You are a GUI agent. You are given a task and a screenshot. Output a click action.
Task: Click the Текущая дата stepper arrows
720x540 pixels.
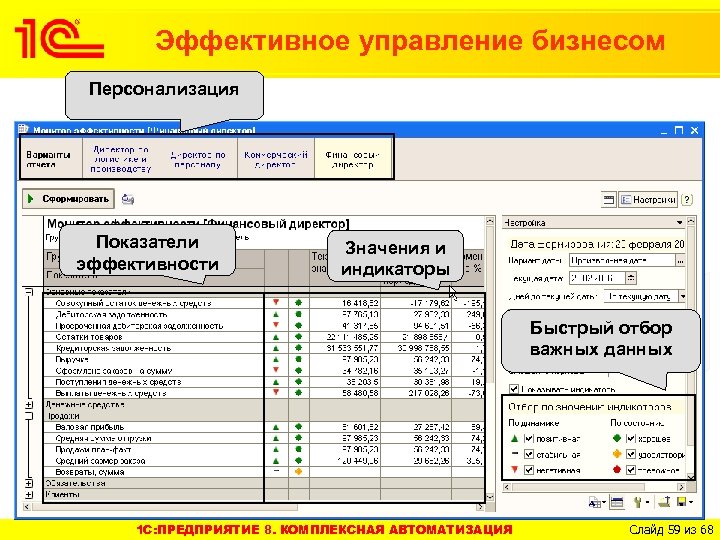coord(631,278)
